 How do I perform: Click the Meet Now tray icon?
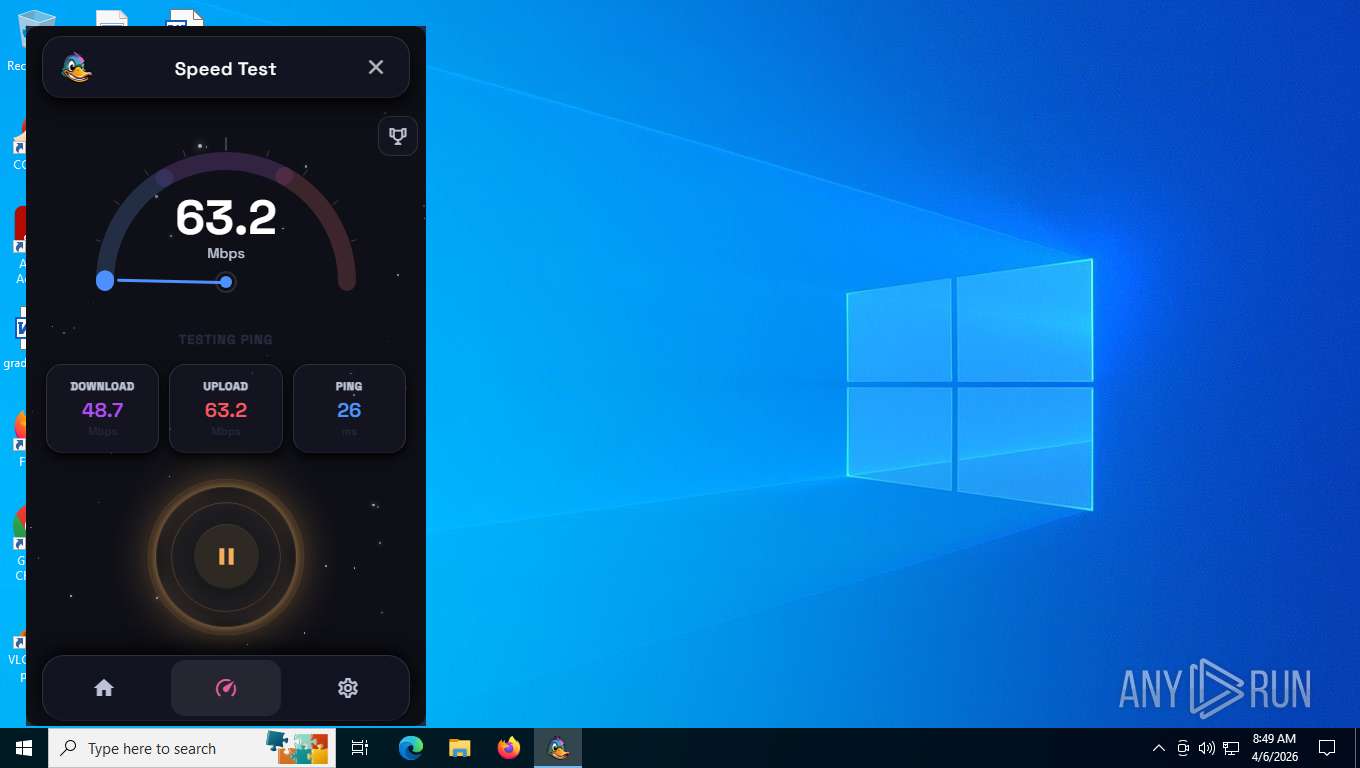click(x=1183, y=748)
